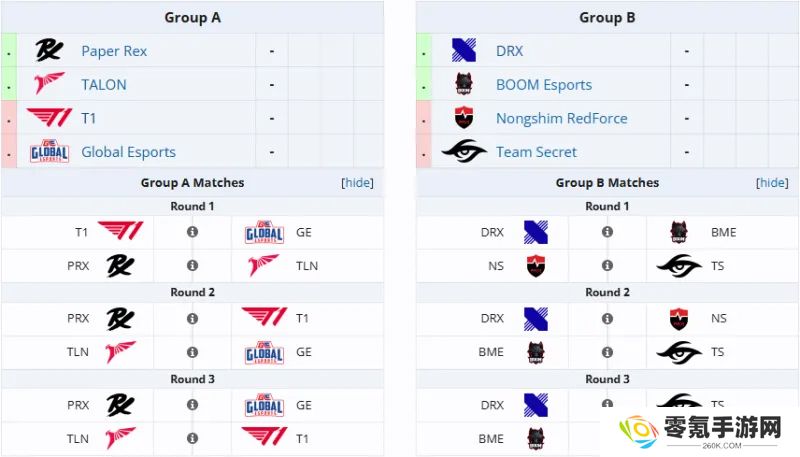Open the BOOM Esports team link
This screenshot has width=800, height=457.
(544, 85)
